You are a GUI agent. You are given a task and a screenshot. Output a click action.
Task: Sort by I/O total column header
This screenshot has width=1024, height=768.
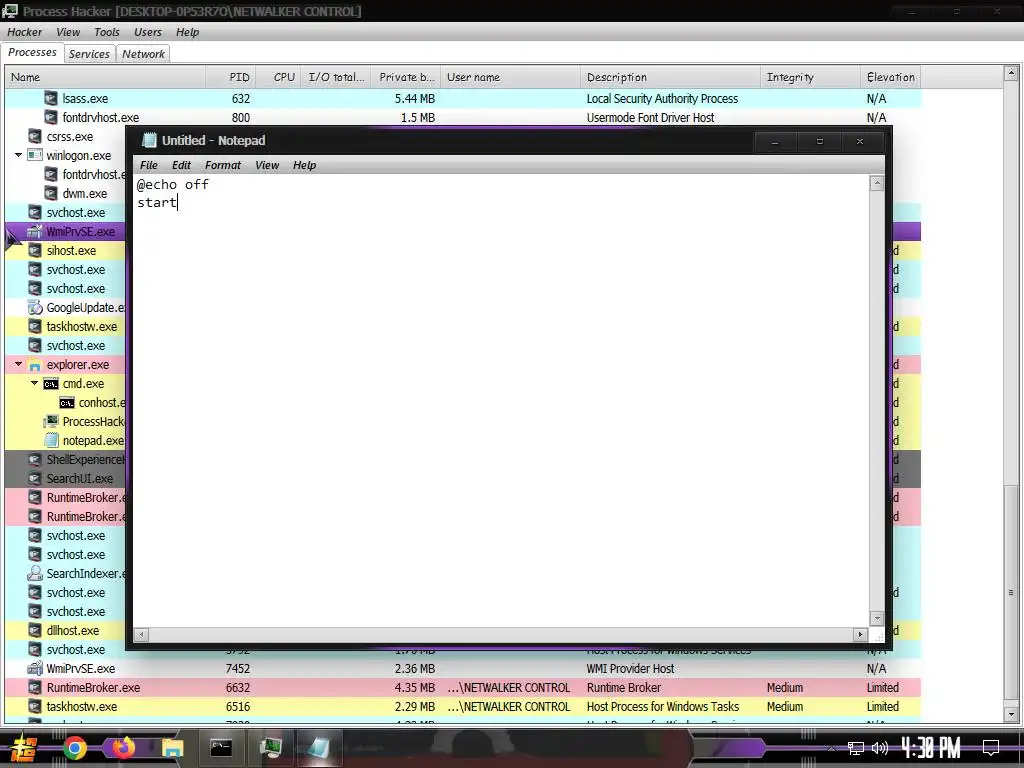pyautogui.click(x=336, y=77)
